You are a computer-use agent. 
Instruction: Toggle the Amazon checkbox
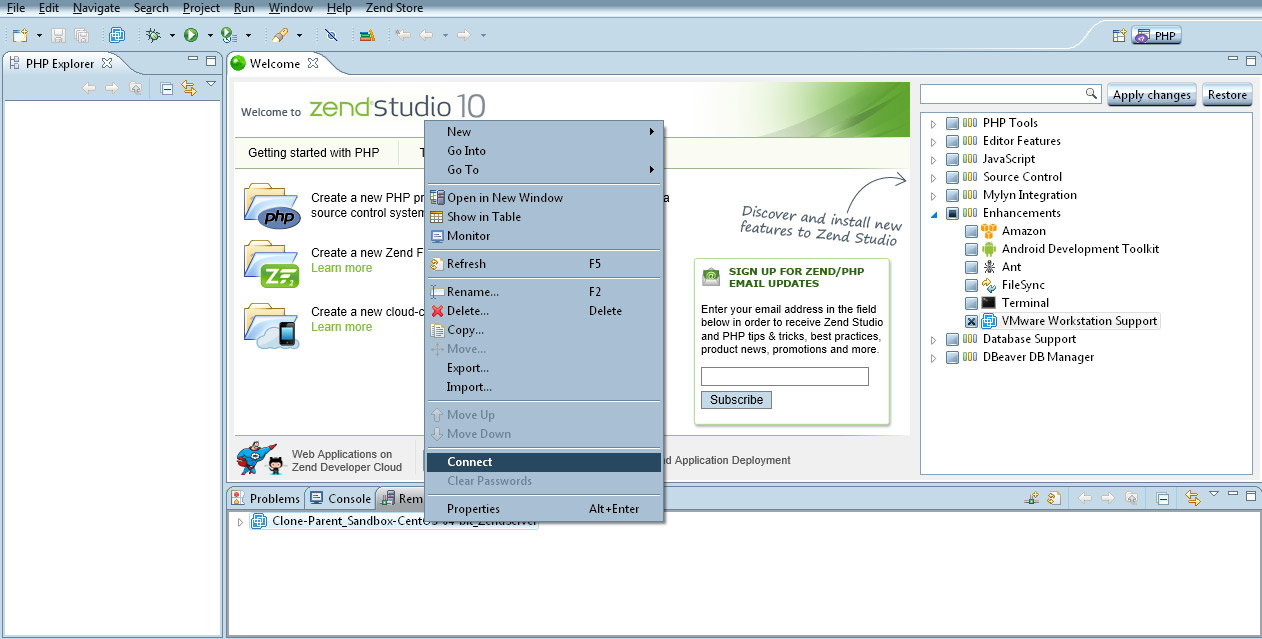point(971,231)
